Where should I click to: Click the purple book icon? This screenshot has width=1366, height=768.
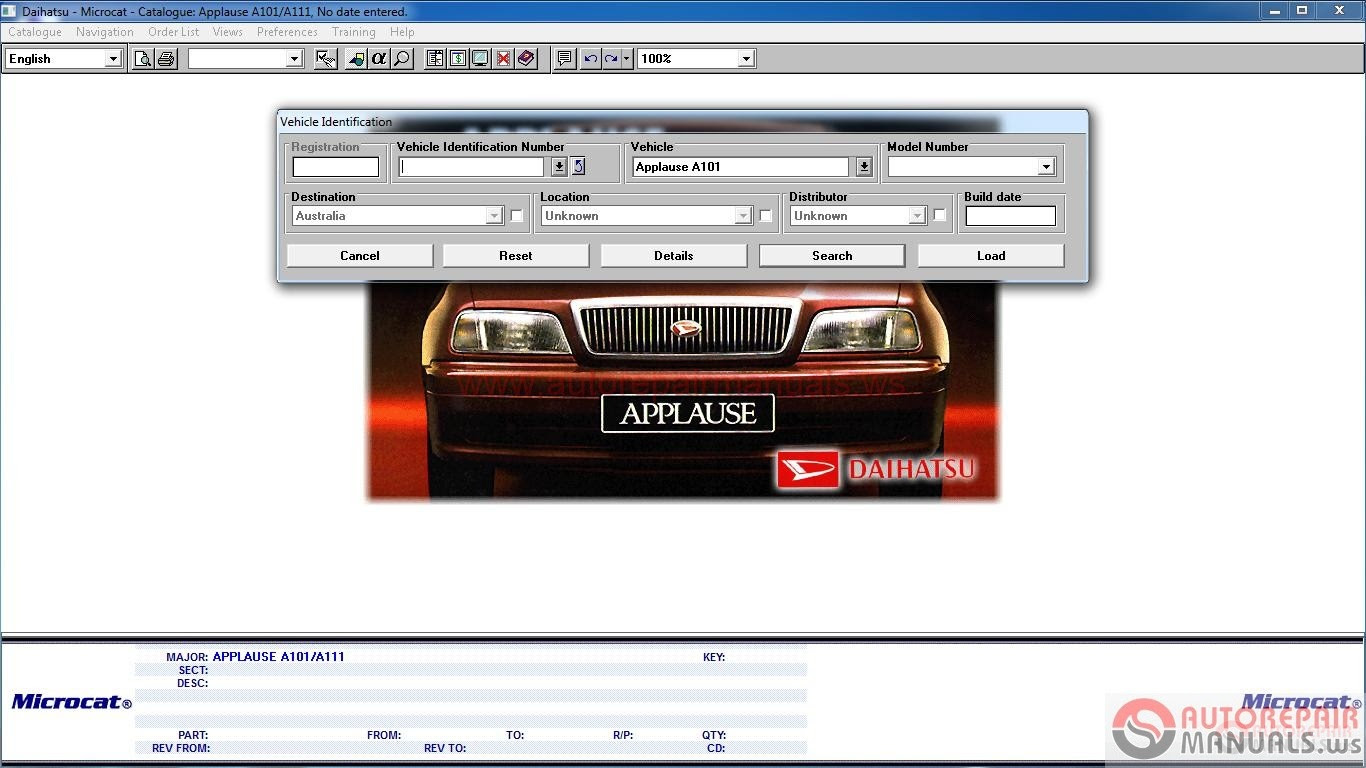point(527,59)
